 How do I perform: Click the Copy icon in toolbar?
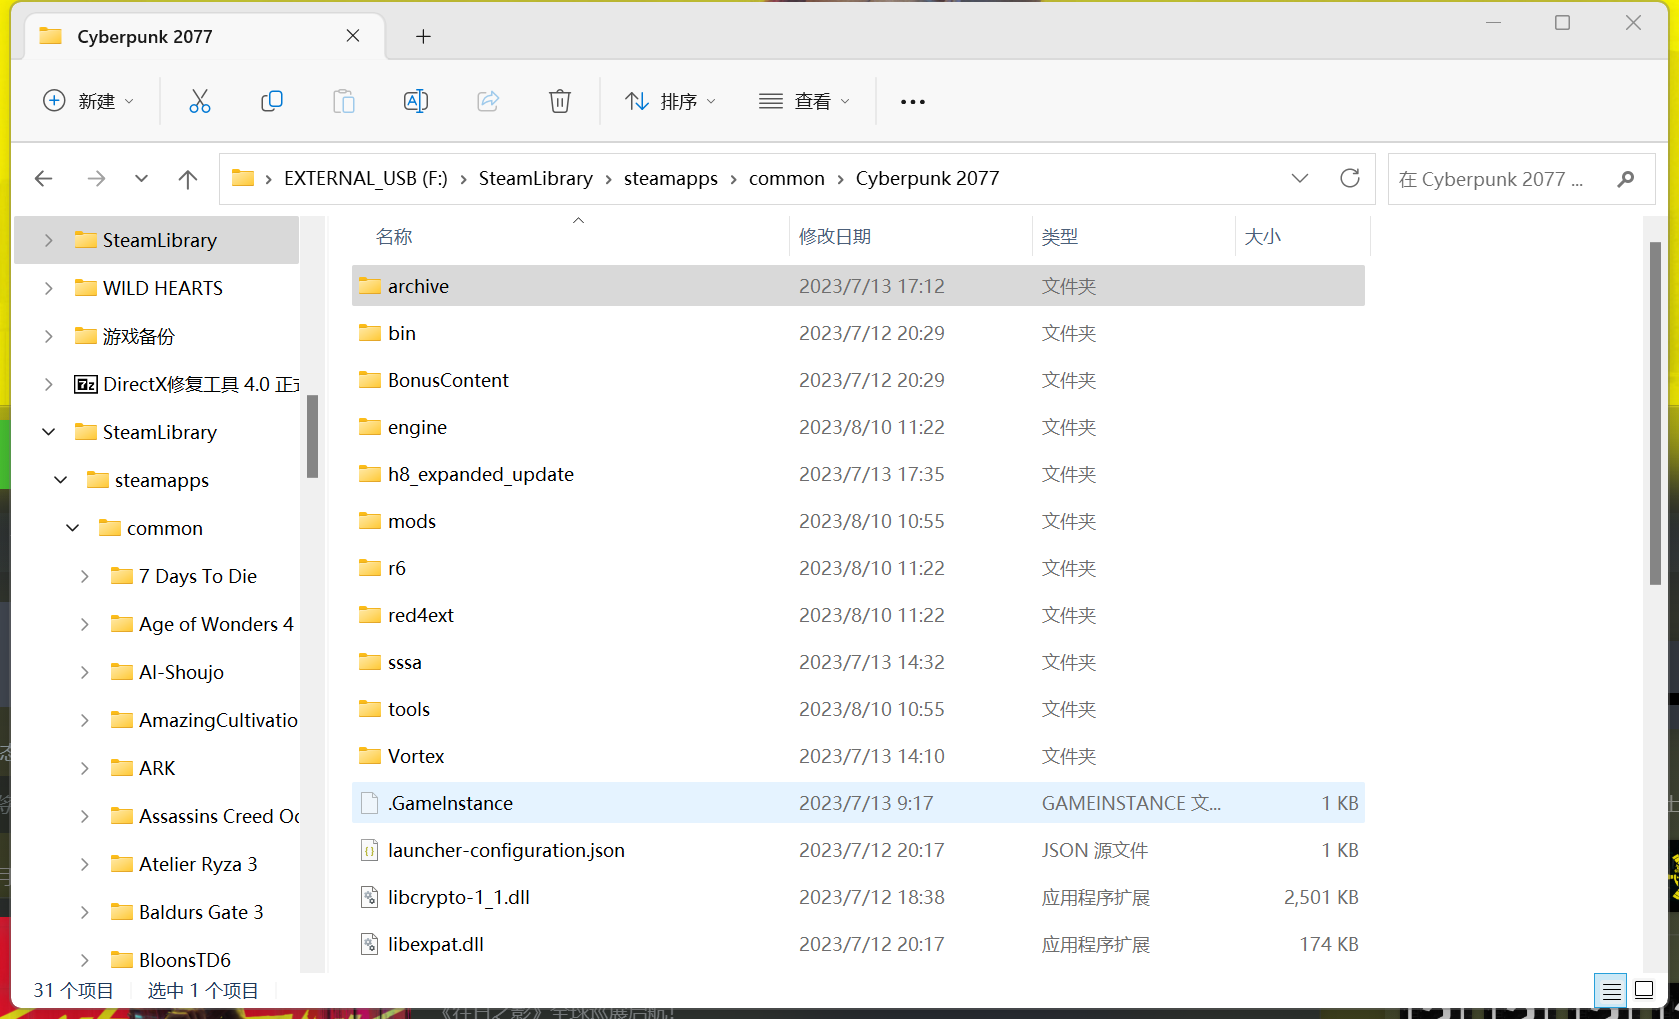(272, 101)
